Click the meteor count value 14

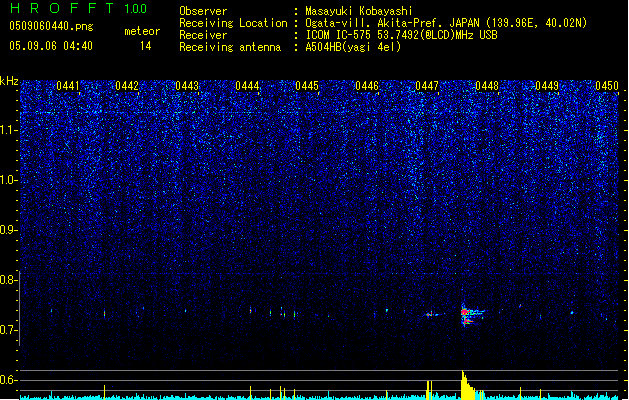click(x=146, y=46)
